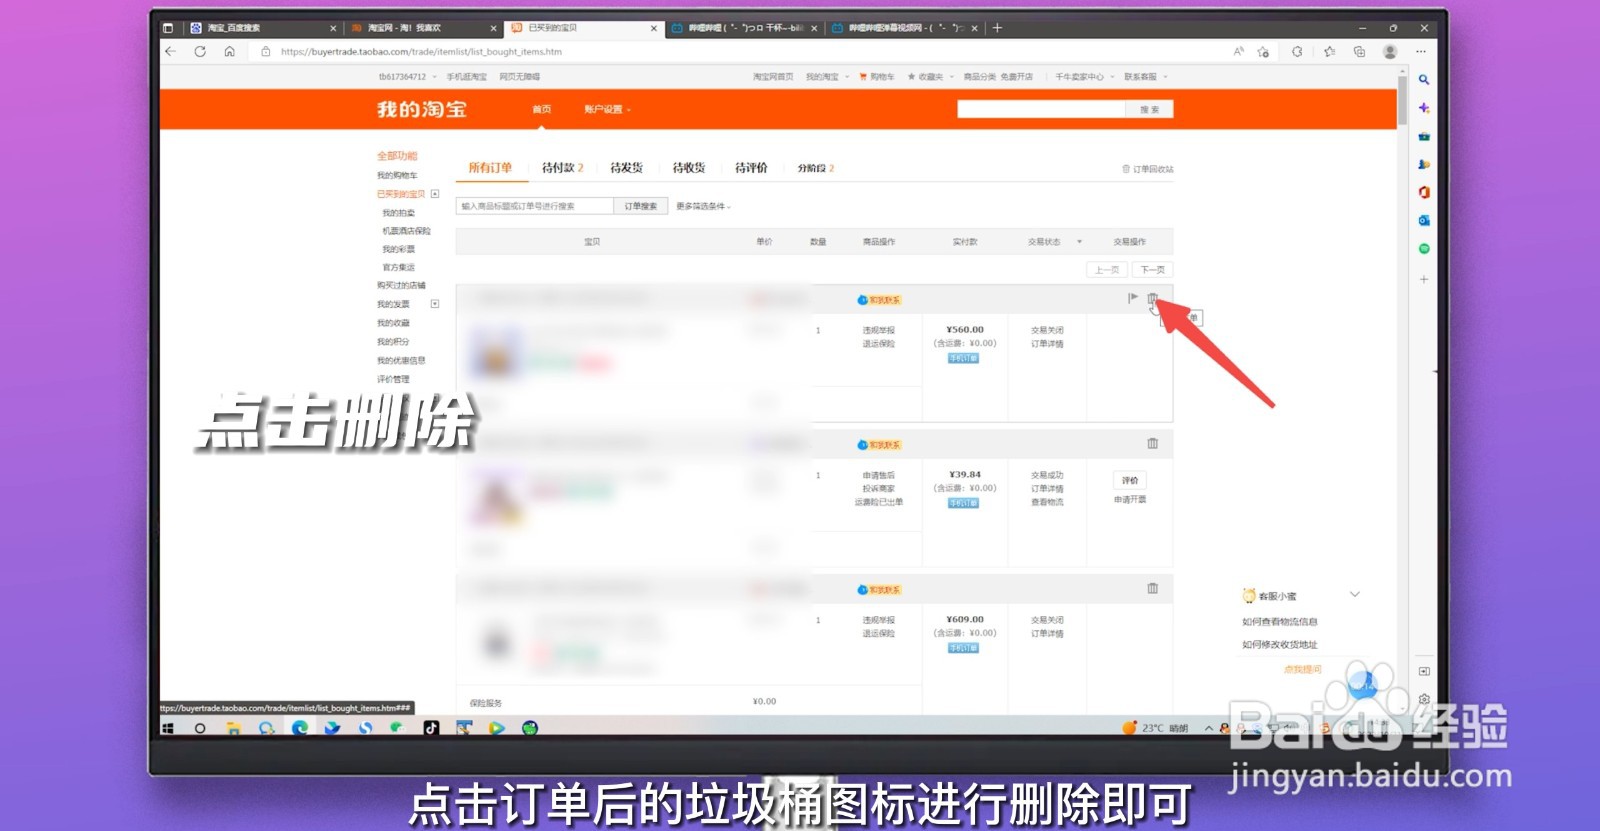Expand the 更多筛选条件 filter options

(703, 206)
